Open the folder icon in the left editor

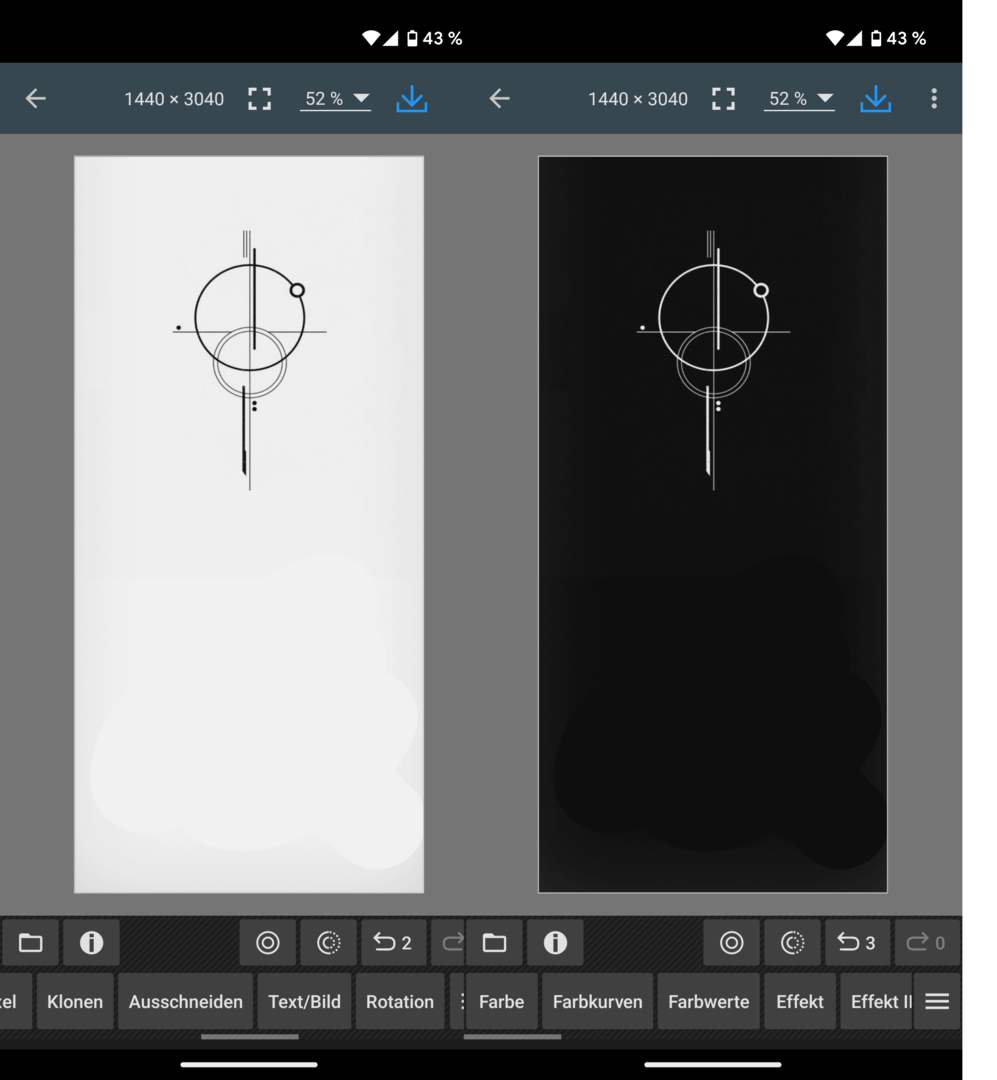31,942
